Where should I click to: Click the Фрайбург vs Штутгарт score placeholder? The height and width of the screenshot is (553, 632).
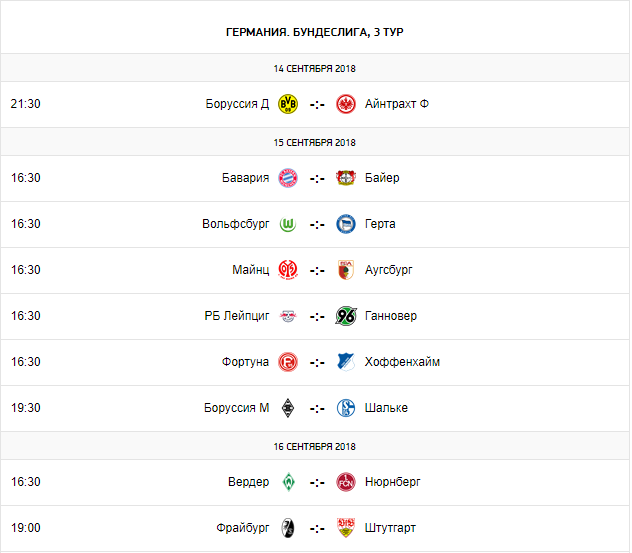(x=317, y=528)
